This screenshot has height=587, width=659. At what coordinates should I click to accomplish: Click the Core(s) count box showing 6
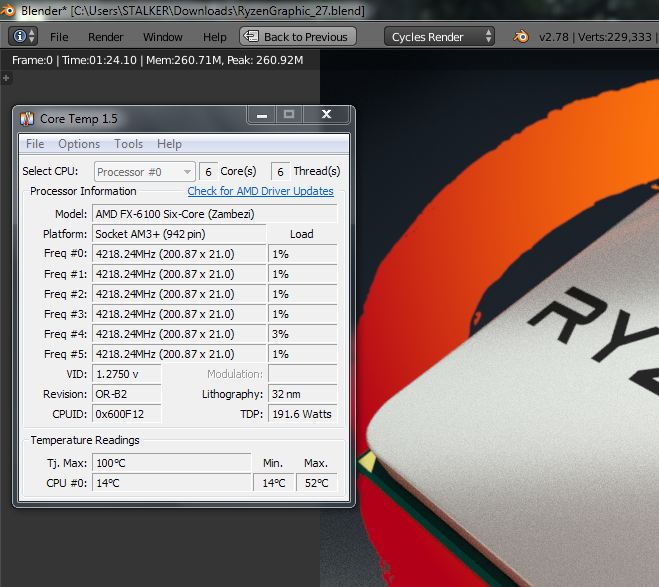click(208, 171)
